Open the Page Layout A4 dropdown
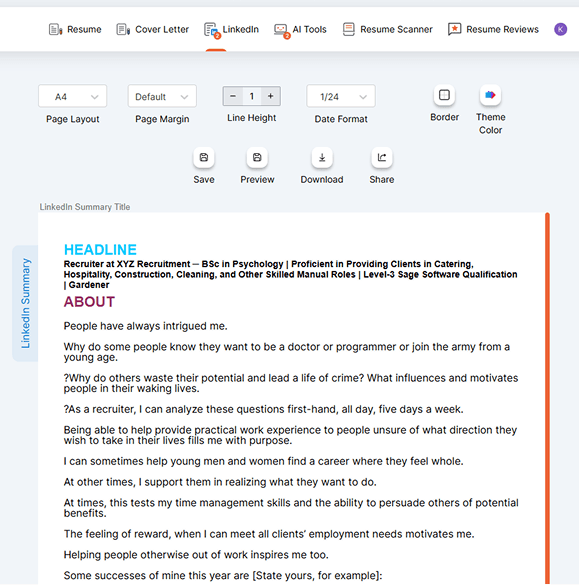579x585 pixels. 72,96
